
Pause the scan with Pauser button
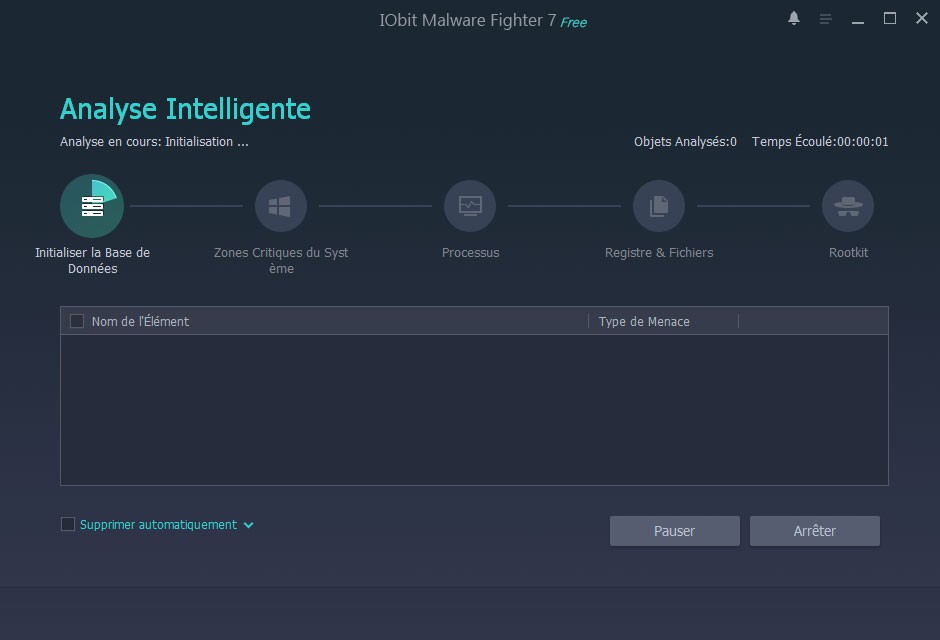coord(674,531)
